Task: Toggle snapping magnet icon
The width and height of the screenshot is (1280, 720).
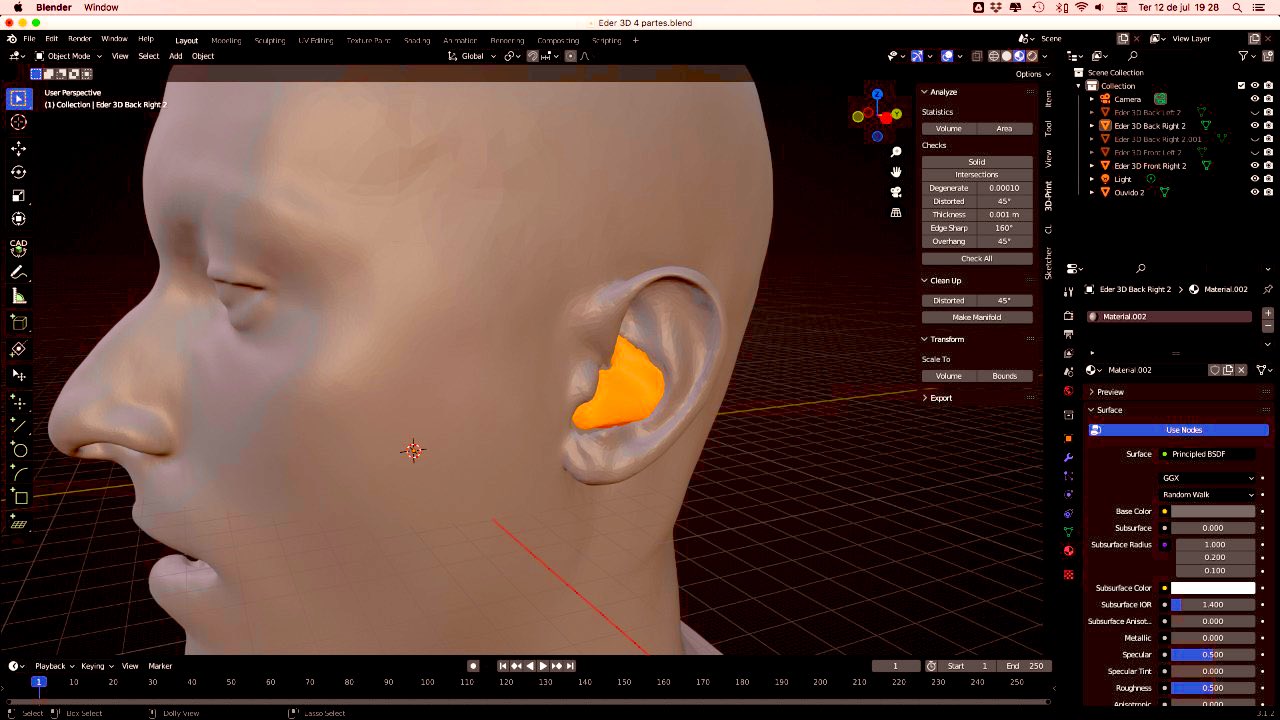Action: click(x=533, y=56)
